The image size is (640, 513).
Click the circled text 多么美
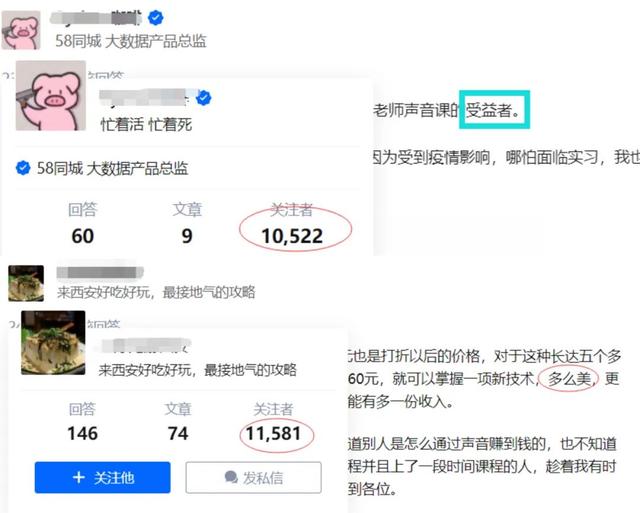[x=569, y=379]
